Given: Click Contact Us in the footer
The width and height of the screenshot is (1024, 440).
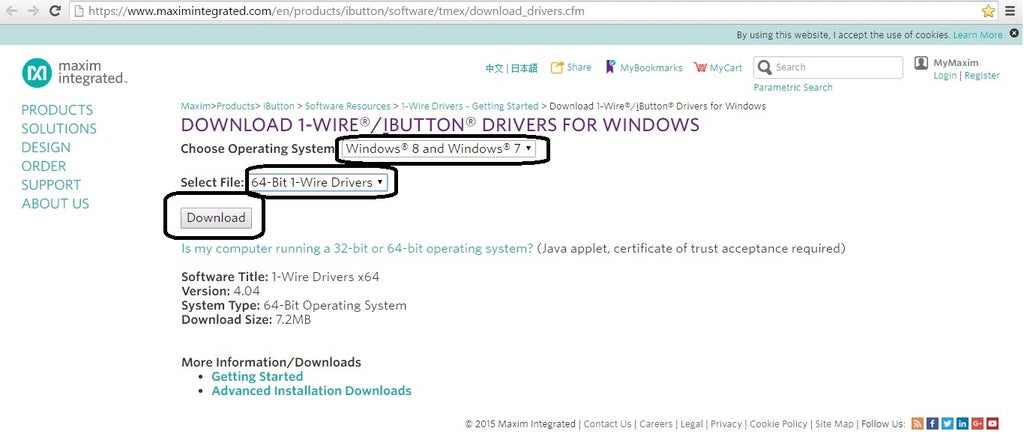Looking at the screenshot, I should [607, 424].
